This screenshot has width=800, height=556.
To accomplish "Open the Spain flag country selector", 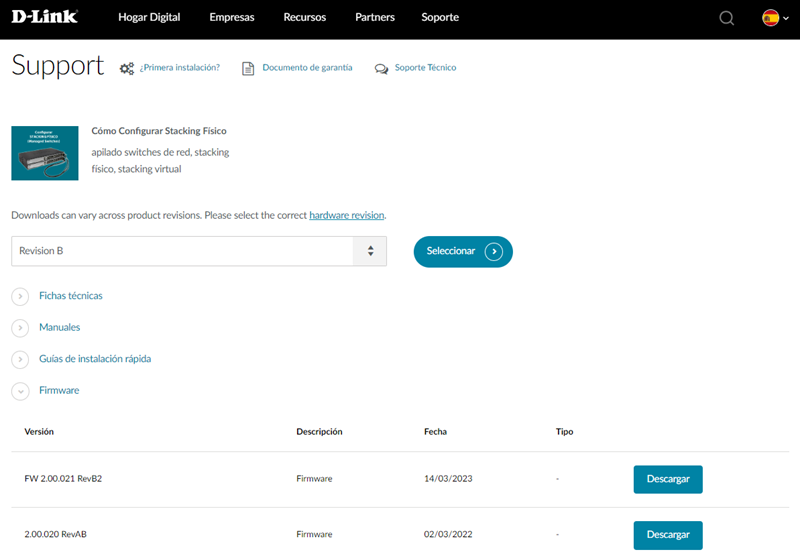I will (775, 18).
